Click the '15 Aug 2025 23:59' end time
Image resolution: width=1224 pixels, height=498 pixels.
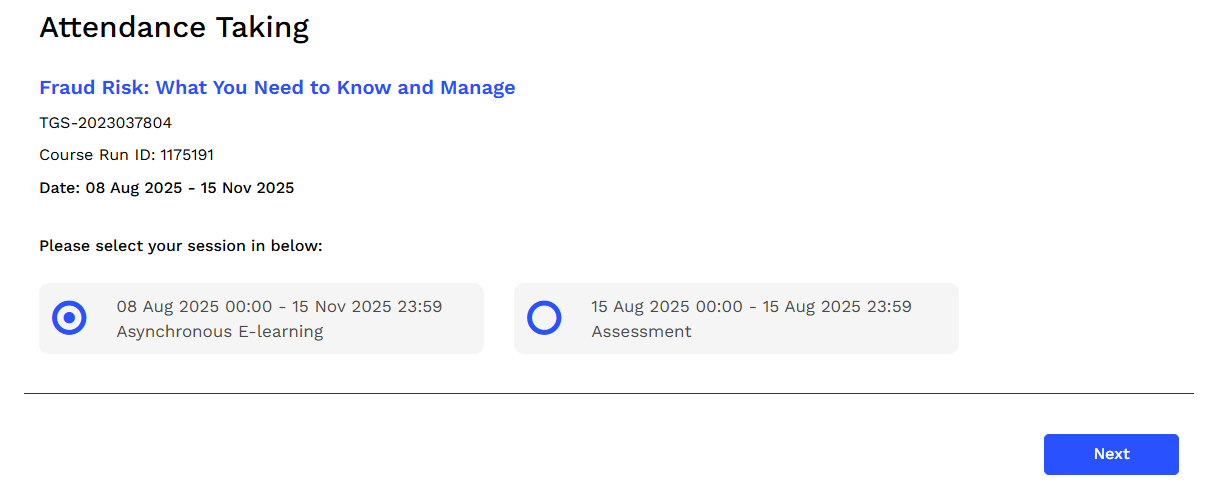pos(837,306)
